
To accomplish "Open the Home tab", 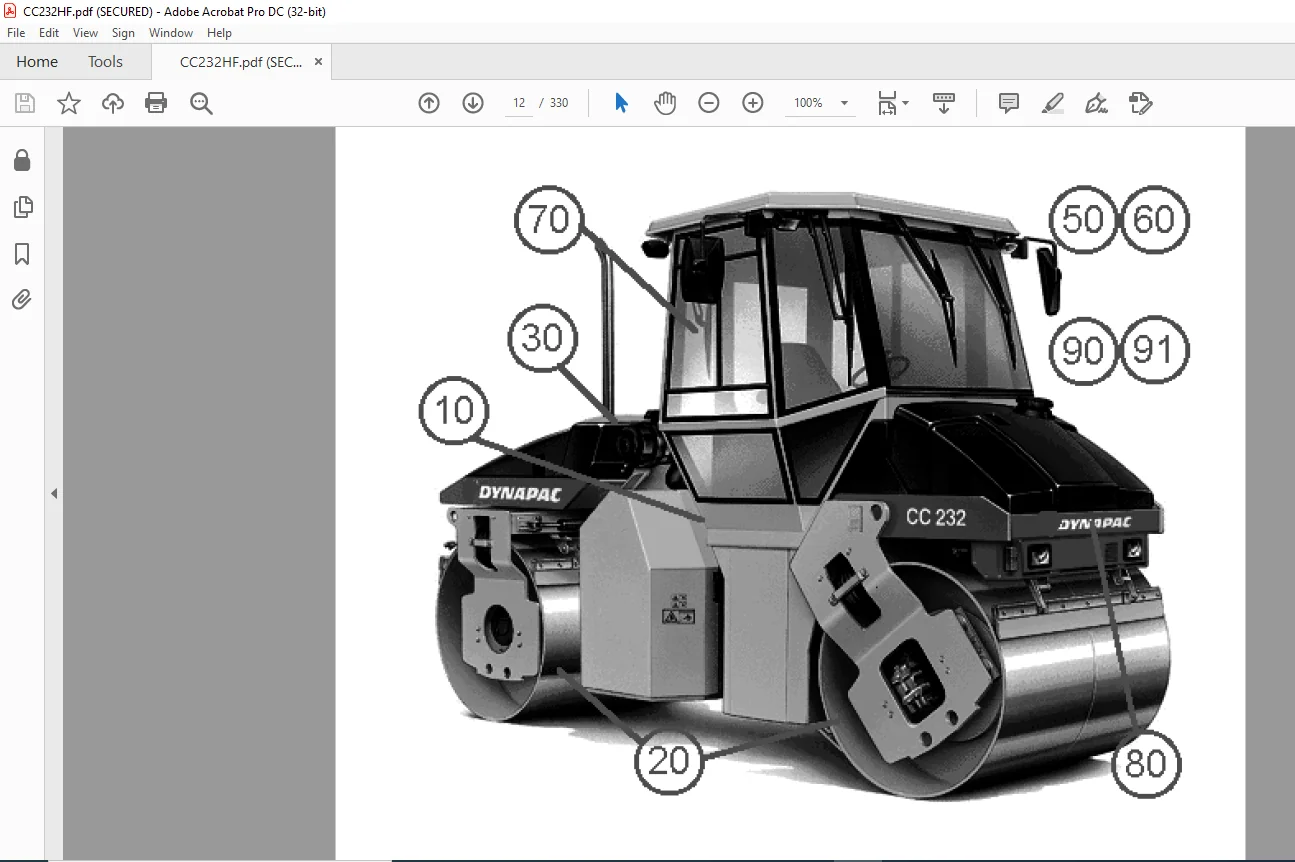I will point(37,62).
